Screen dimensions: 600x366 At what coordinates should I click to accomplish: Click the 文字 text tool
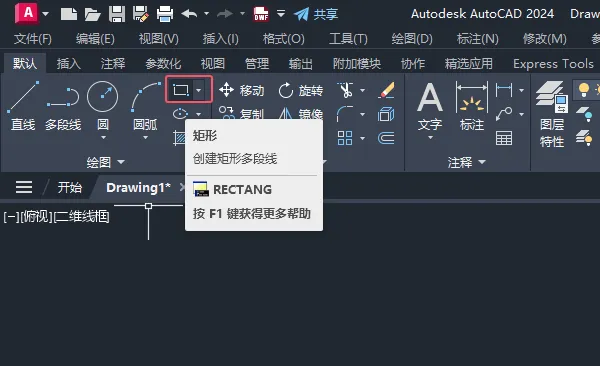430,107
